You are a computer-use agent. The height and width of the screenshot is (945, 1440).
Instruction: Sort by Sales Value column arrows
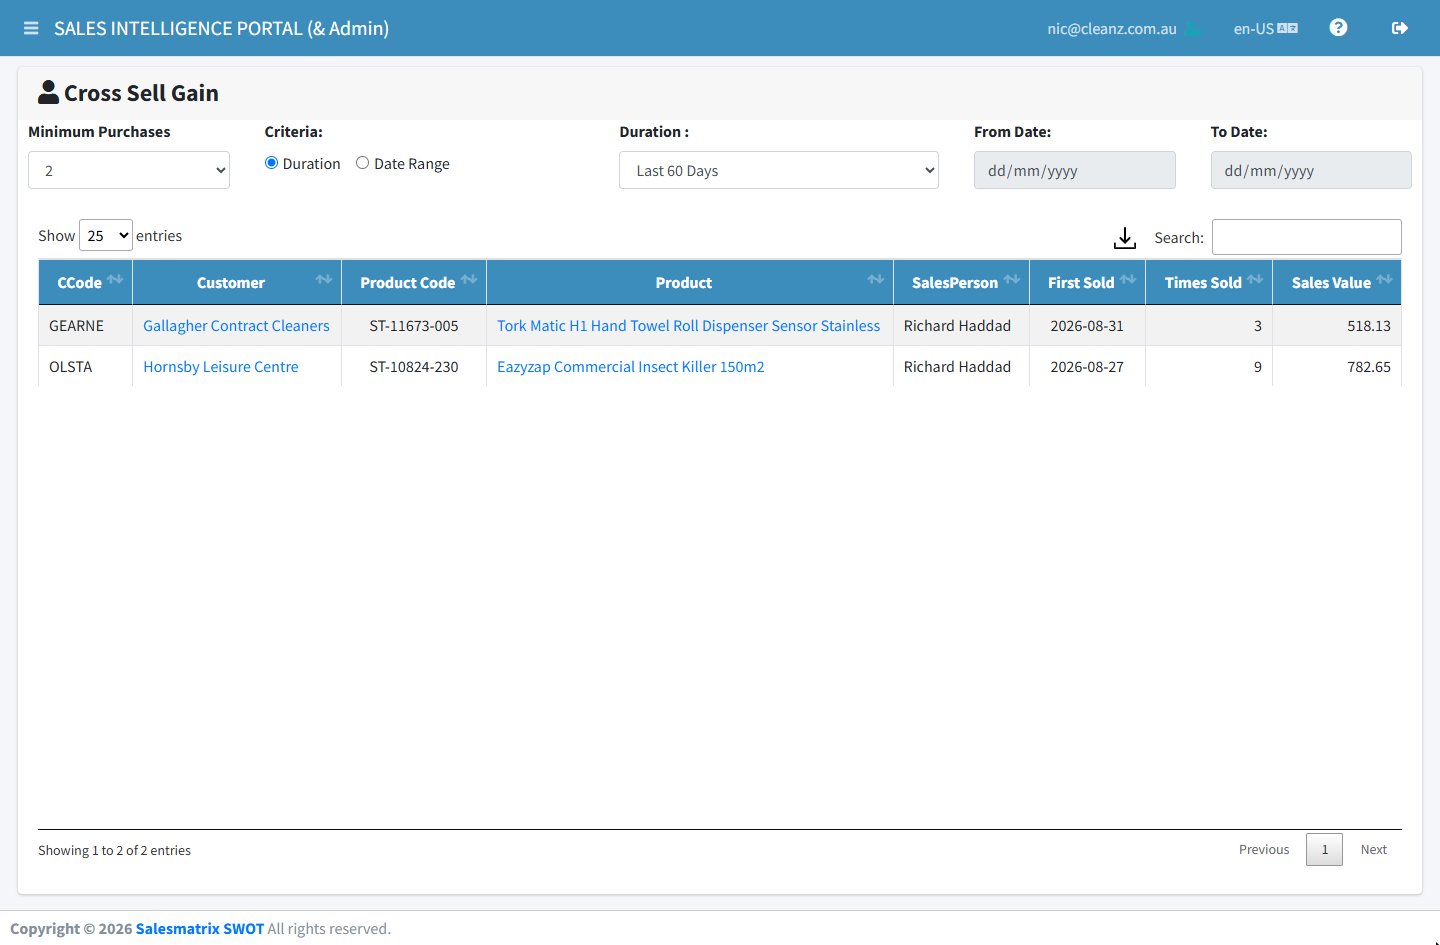pos(1384,280)
